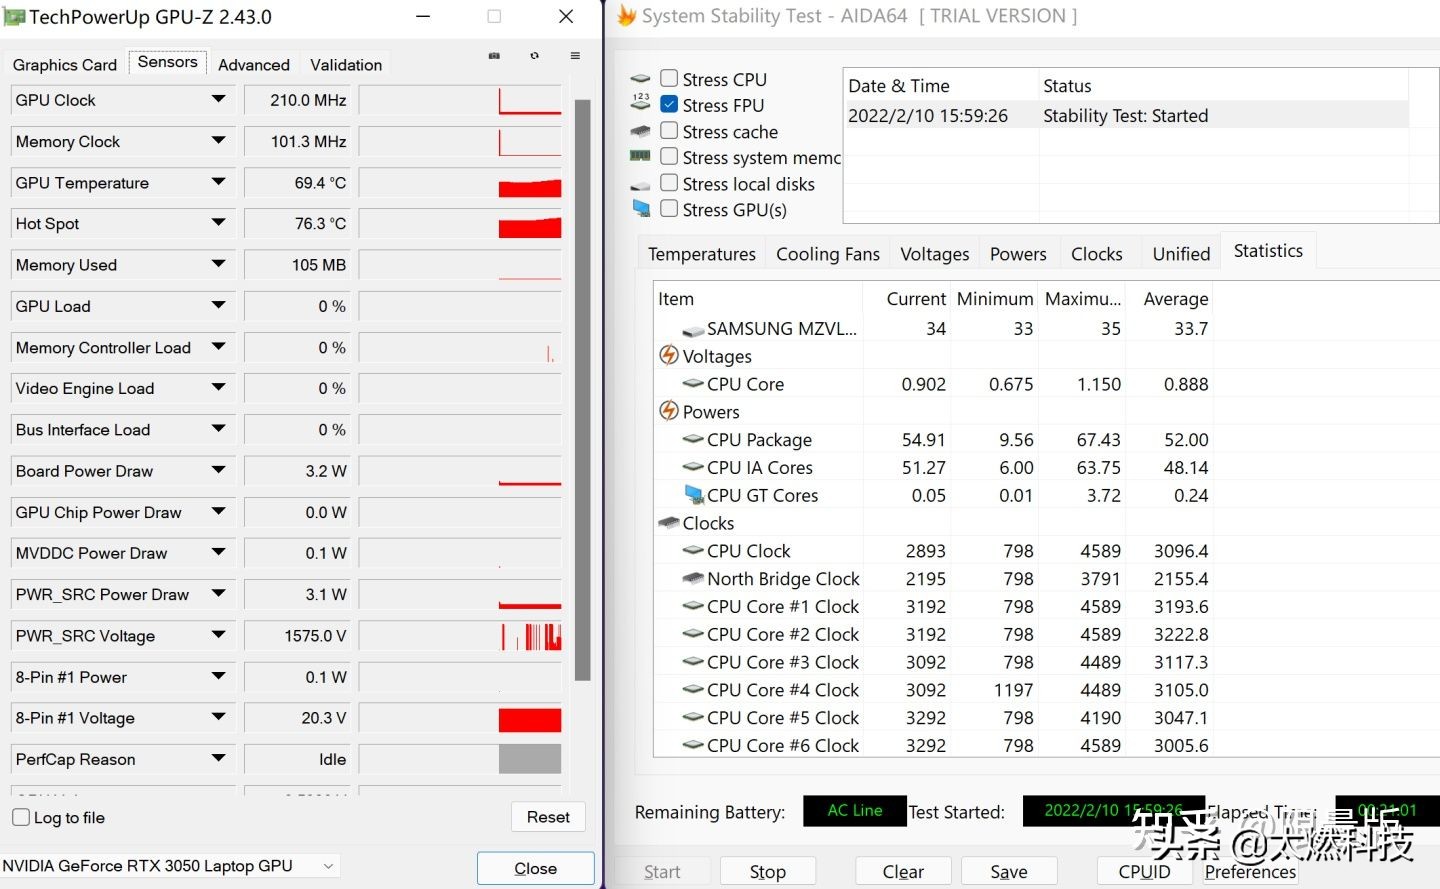
Task: Switch to the Advanced tab in GPU-Z
Action: [254, 65]
